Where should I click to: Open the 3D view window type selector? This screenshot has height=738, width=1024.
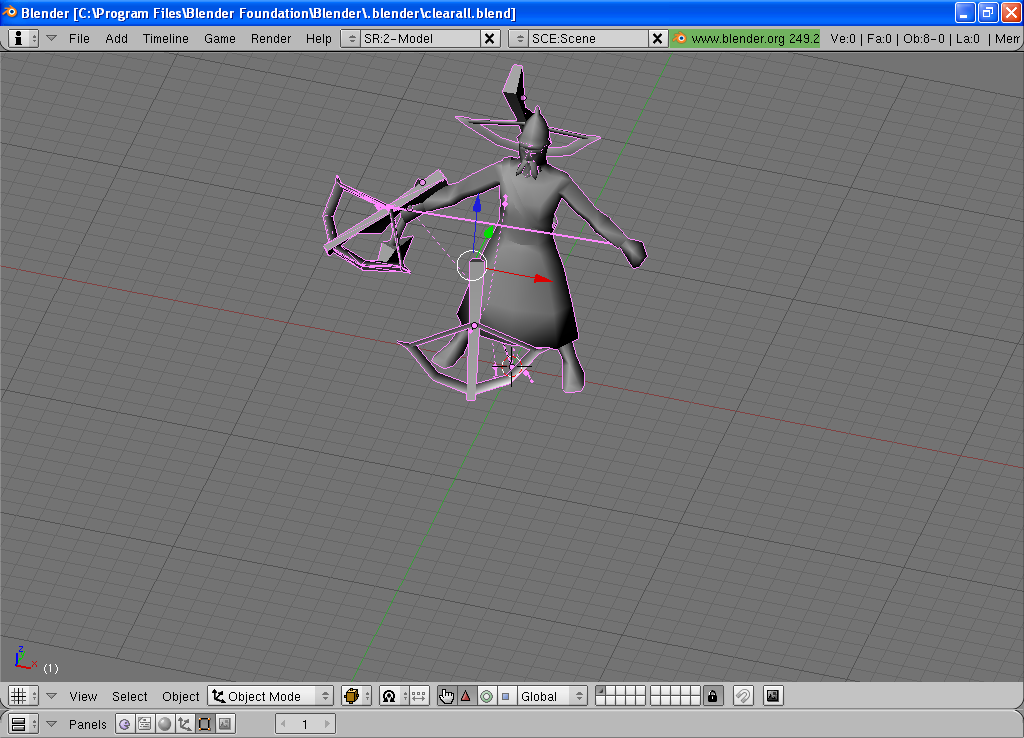click(x=23, y=696)
